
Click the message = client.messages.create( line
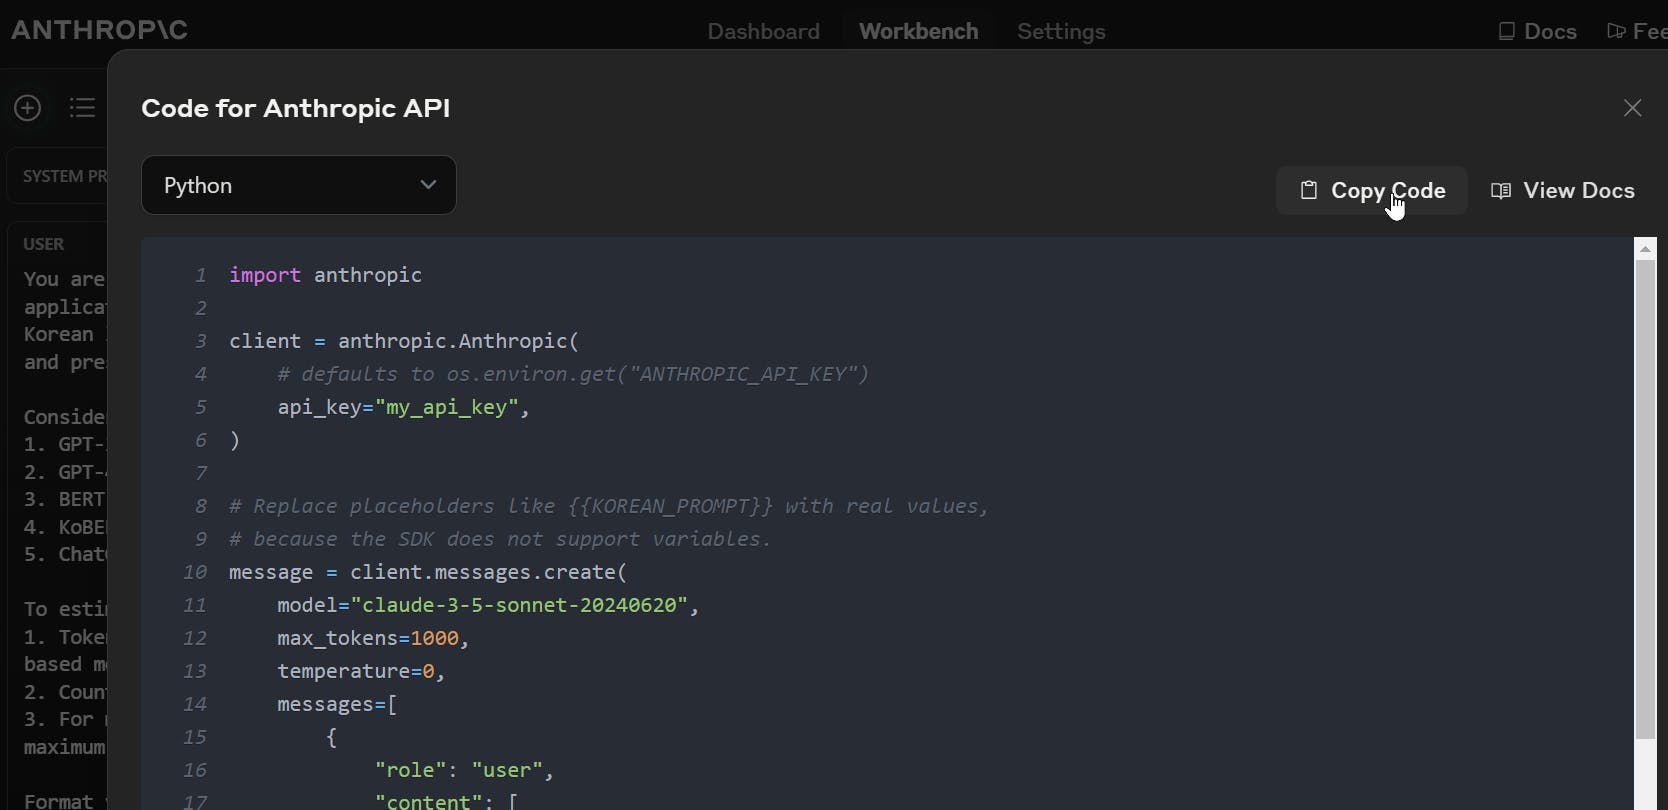[428, 572]
